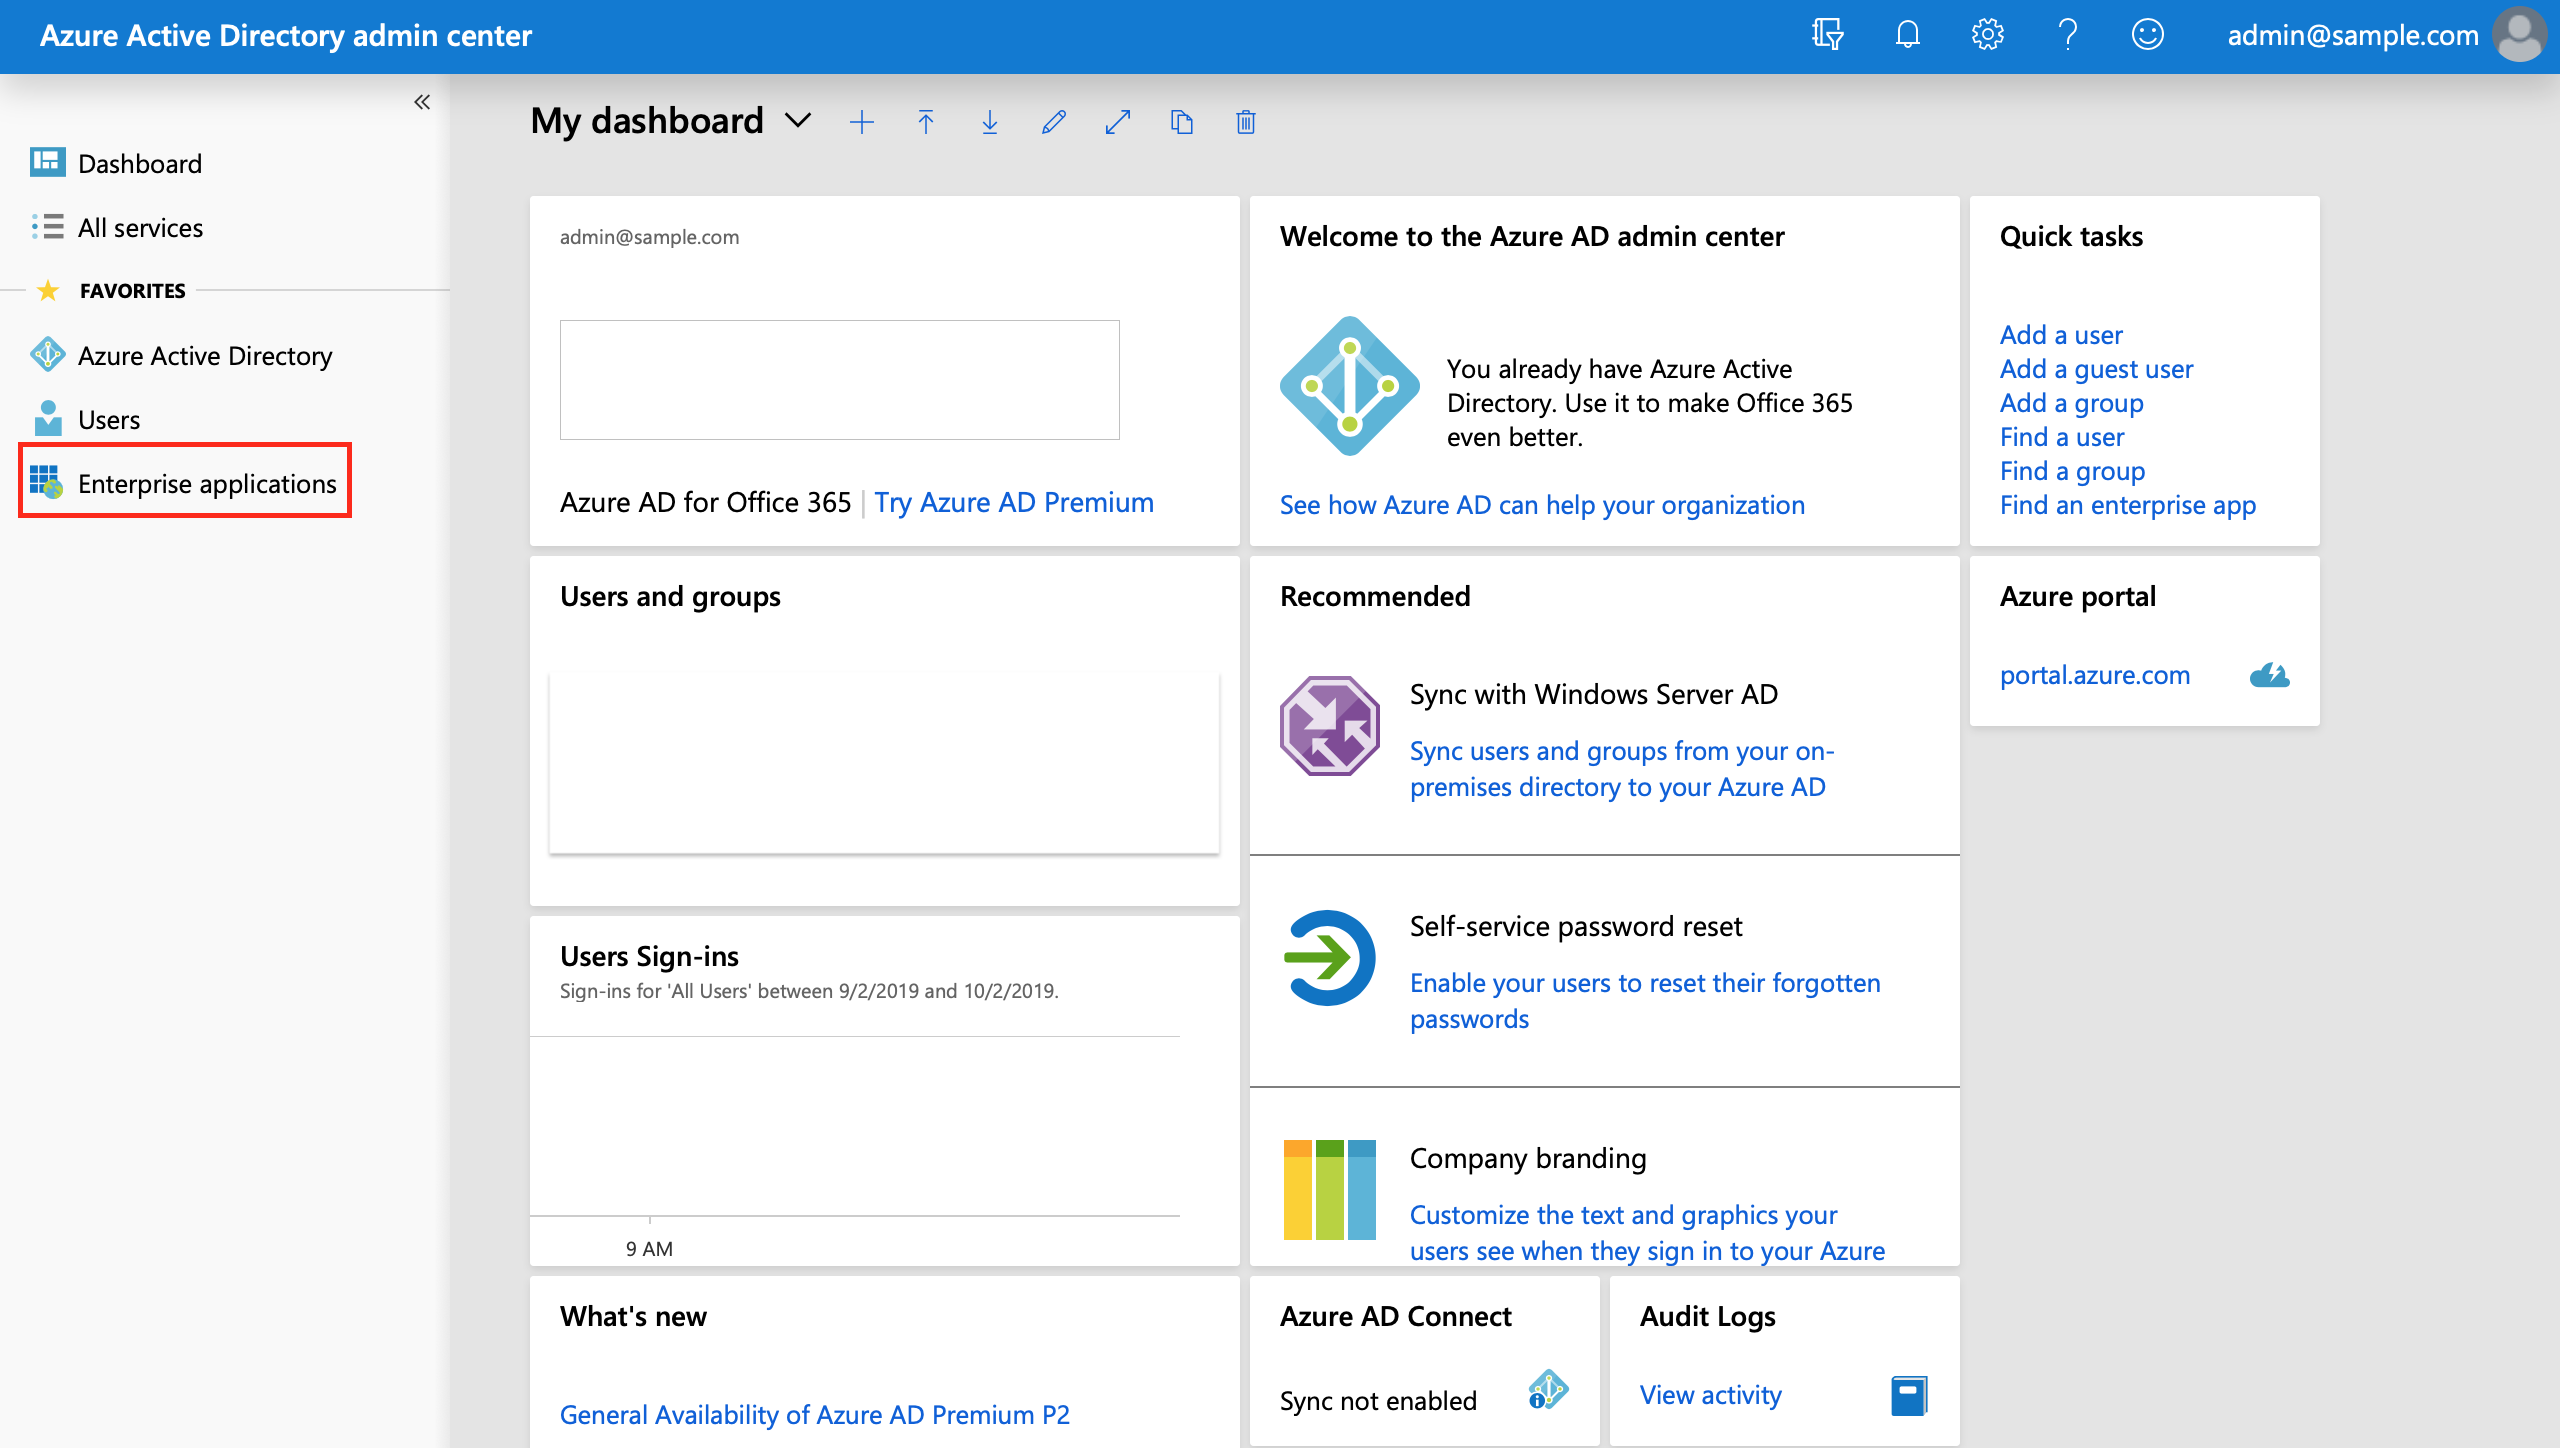Click the Users and groups tile content area

884,762
